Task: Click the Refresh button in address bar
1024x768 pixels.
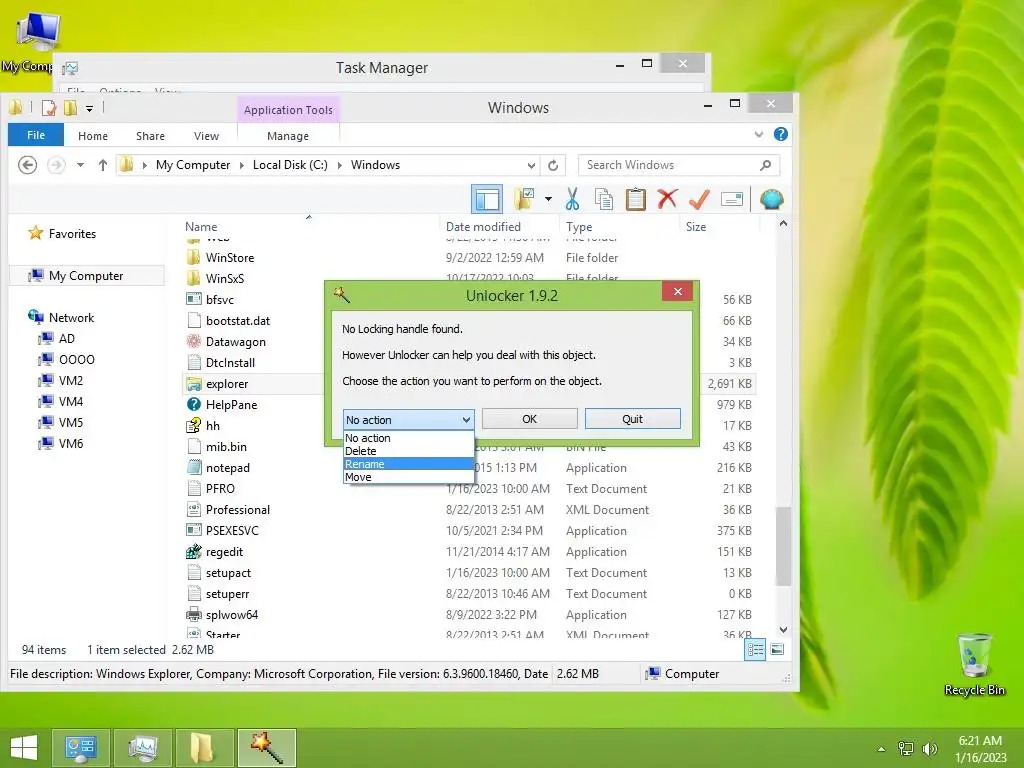Action: click(553, 165)
